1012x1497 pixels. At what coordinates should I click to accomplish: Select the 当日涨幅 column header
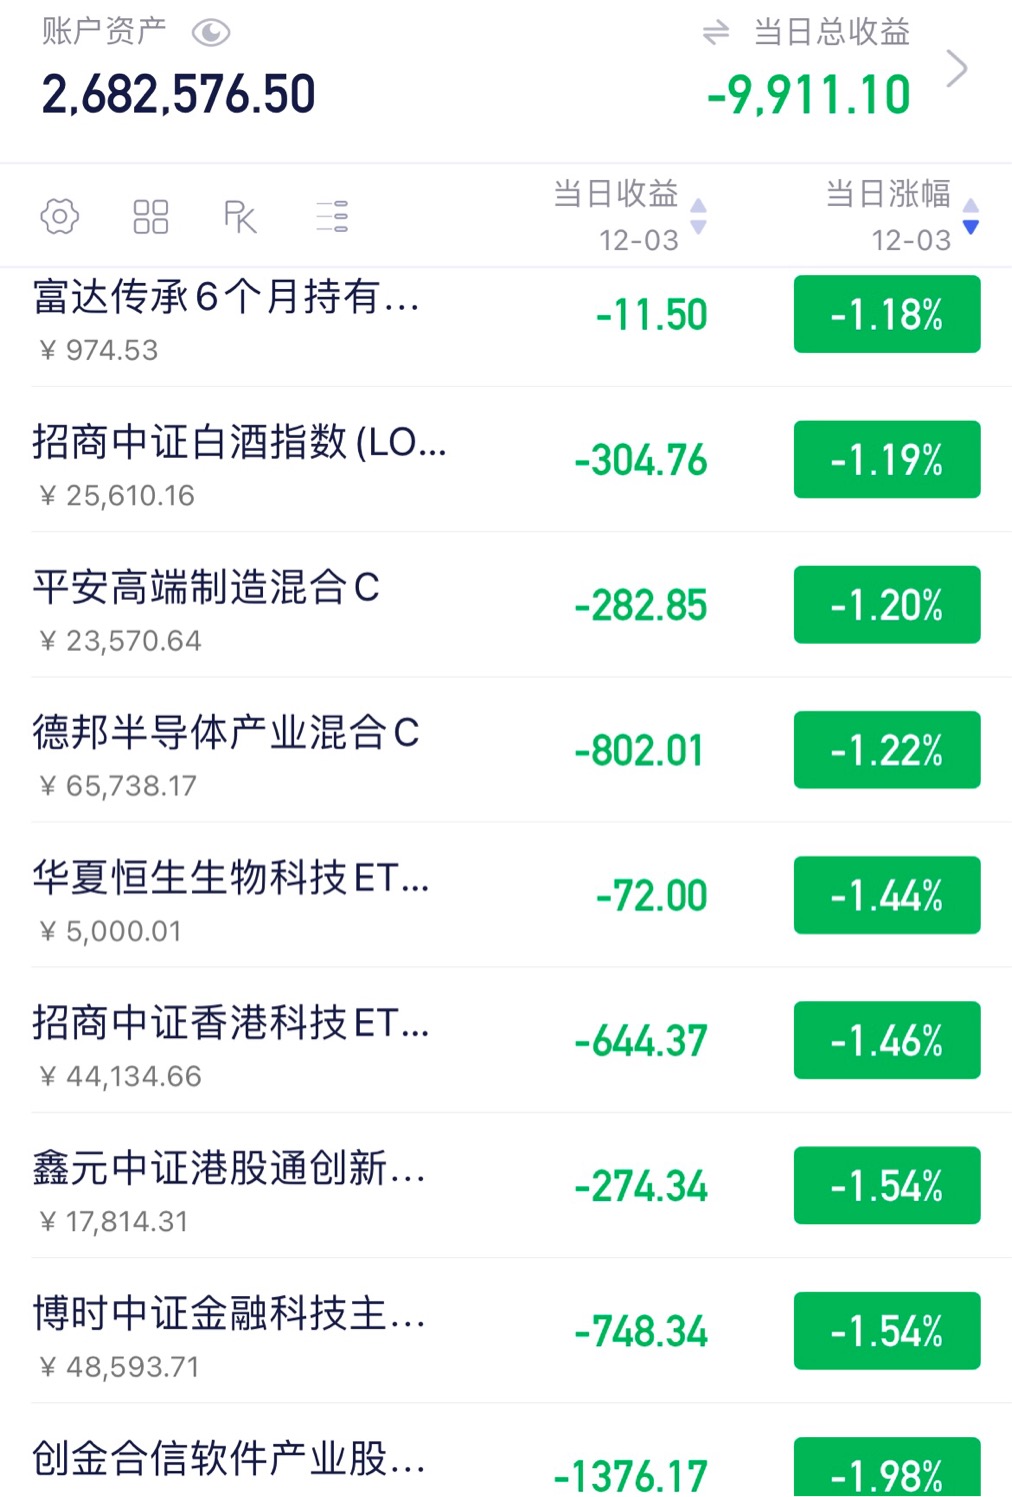(x=888, y=194)
